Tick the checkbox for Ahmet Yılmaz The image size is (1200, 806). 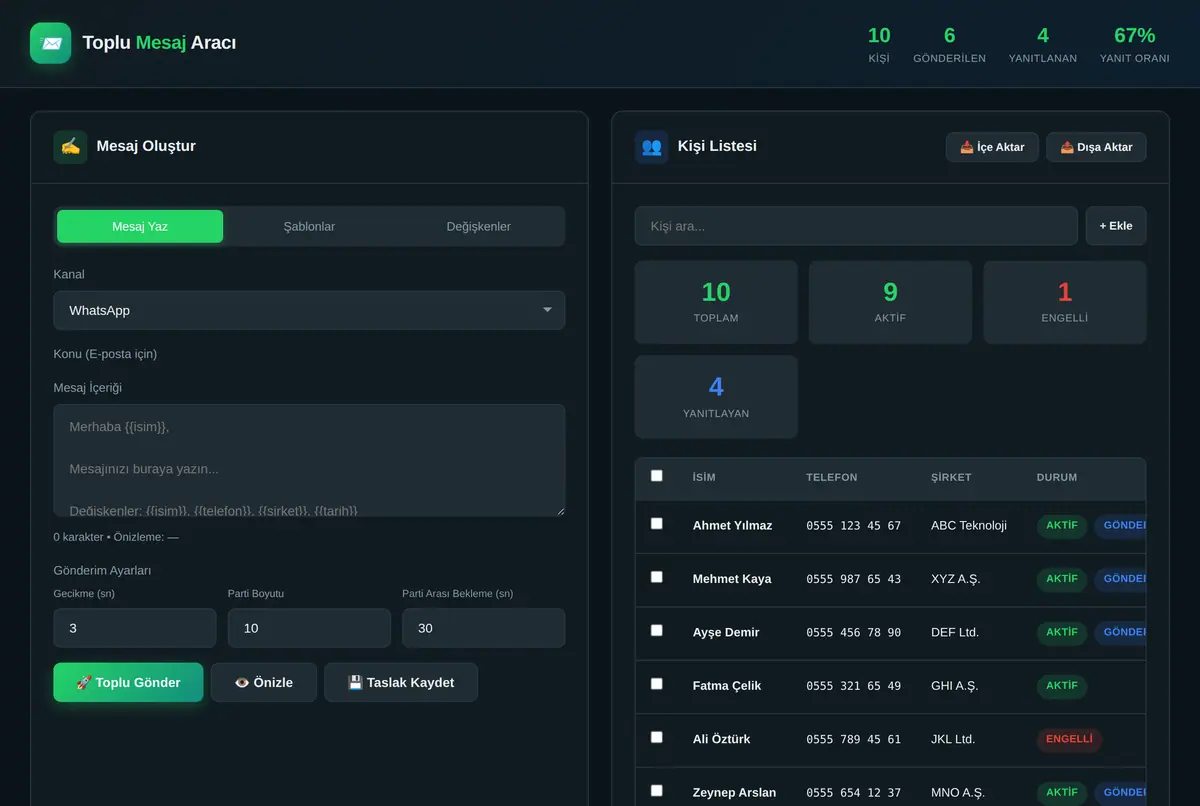(656, 523)
